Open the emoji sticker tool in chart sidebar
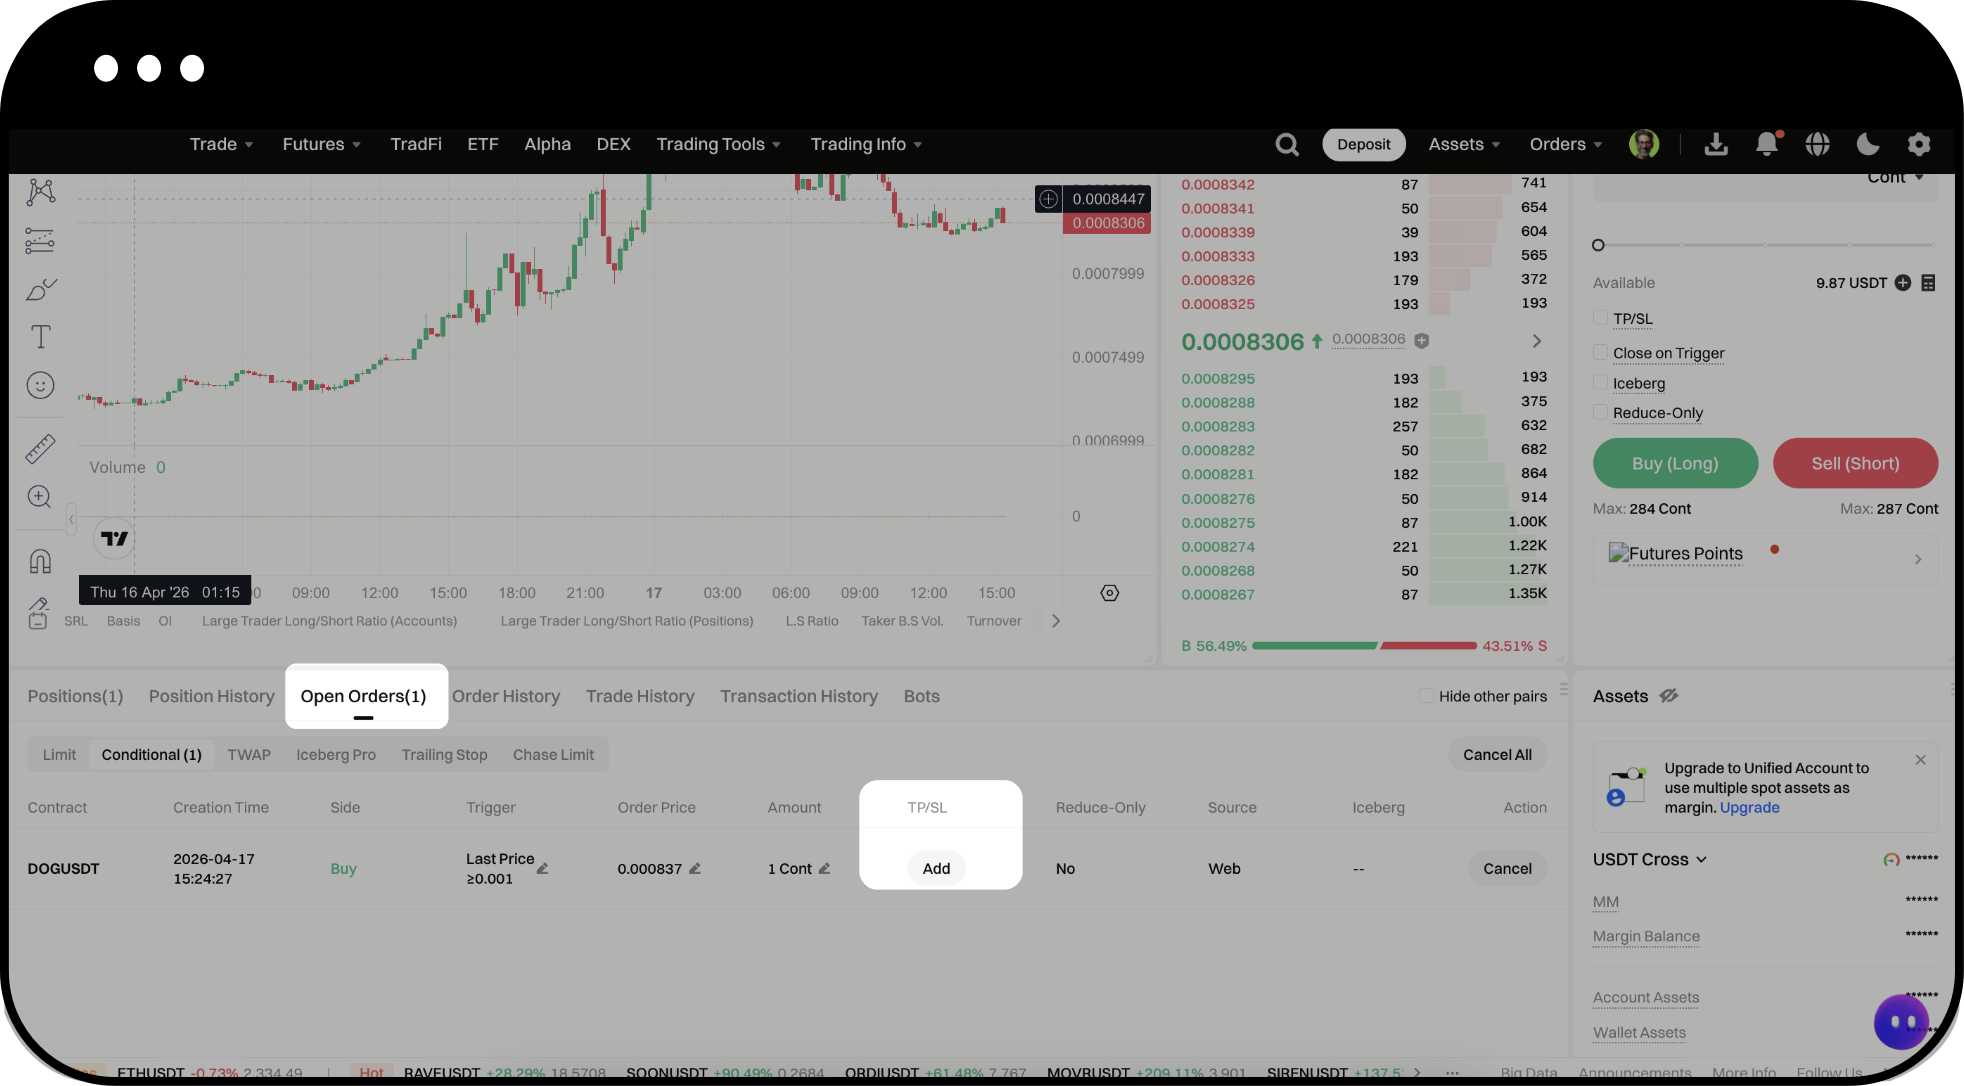The height and width of the screenshot is (1086, 1964). (40, 385)
